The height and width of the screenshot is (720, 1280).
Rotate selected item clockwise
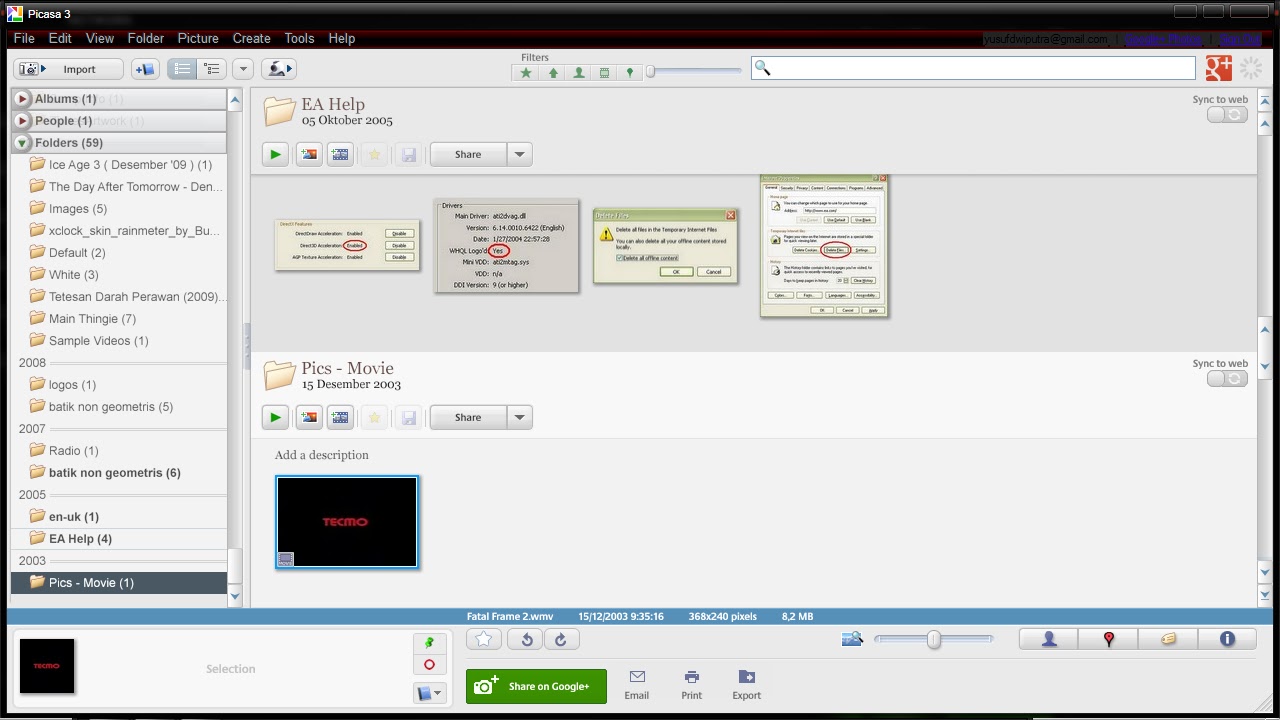tap(561, 639)
